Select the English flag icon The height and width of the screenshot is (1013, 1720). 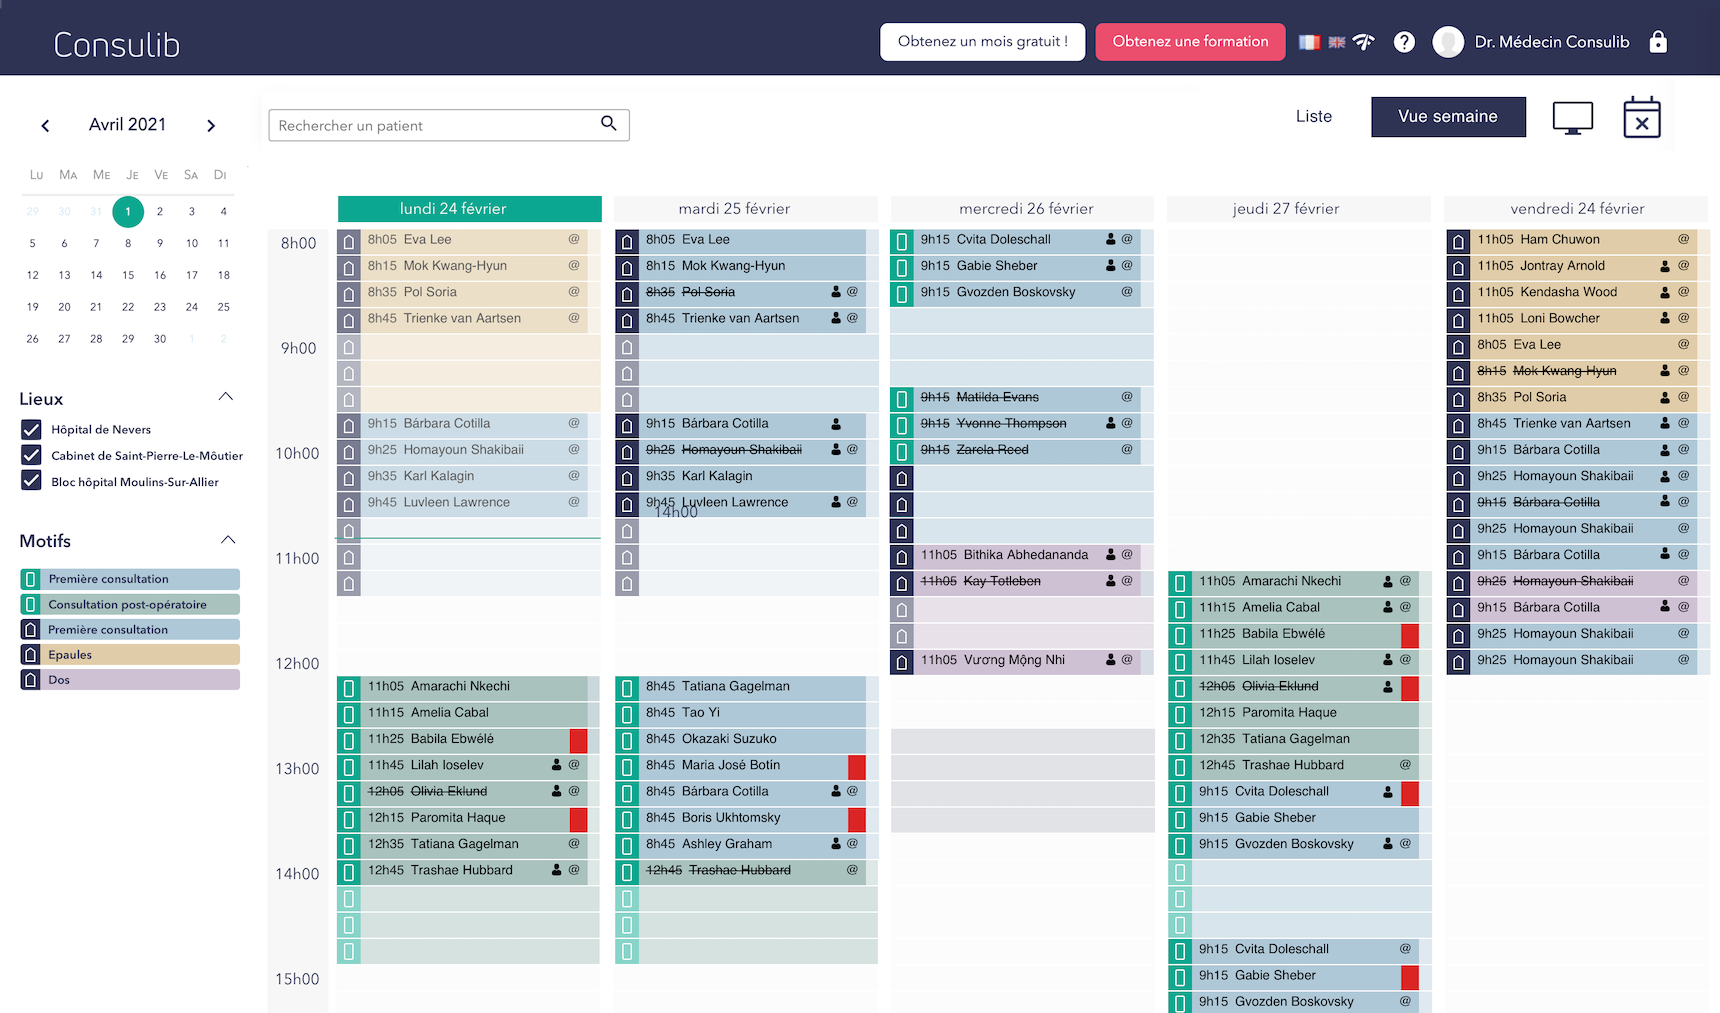point(1336,42)
